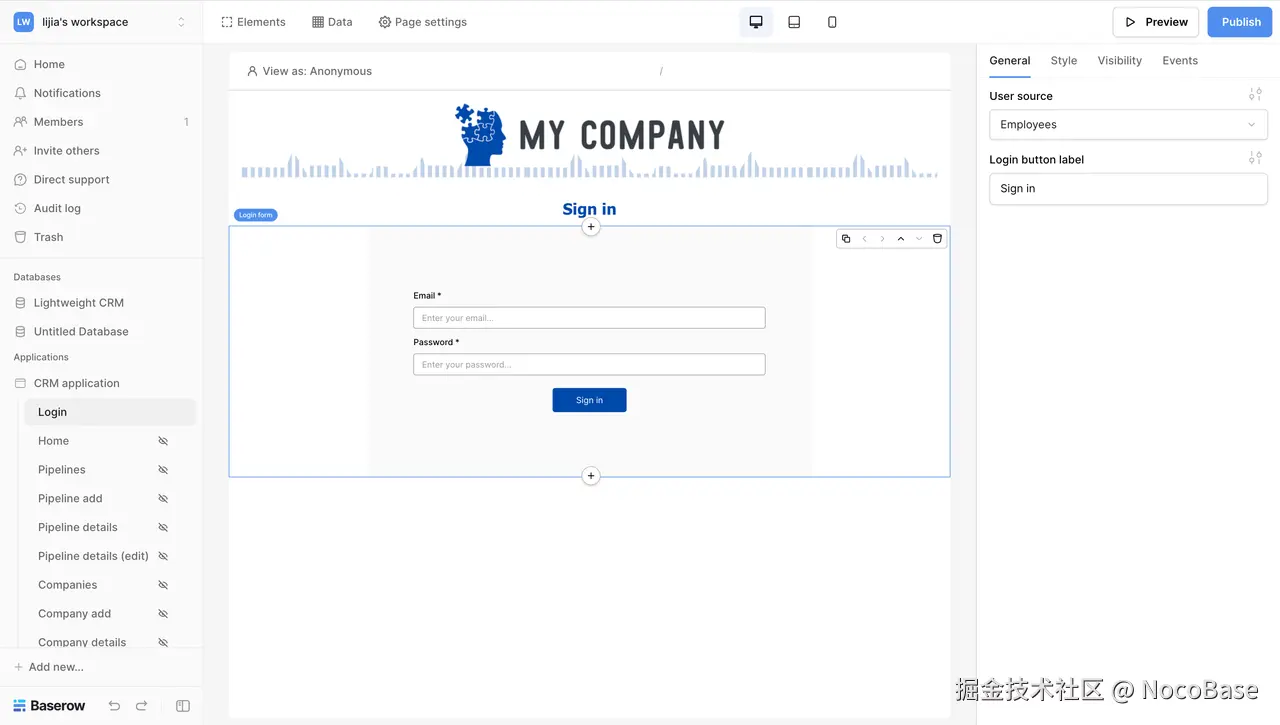Toggle visibility icon for Pipelines page

click(x=163, y=470)
